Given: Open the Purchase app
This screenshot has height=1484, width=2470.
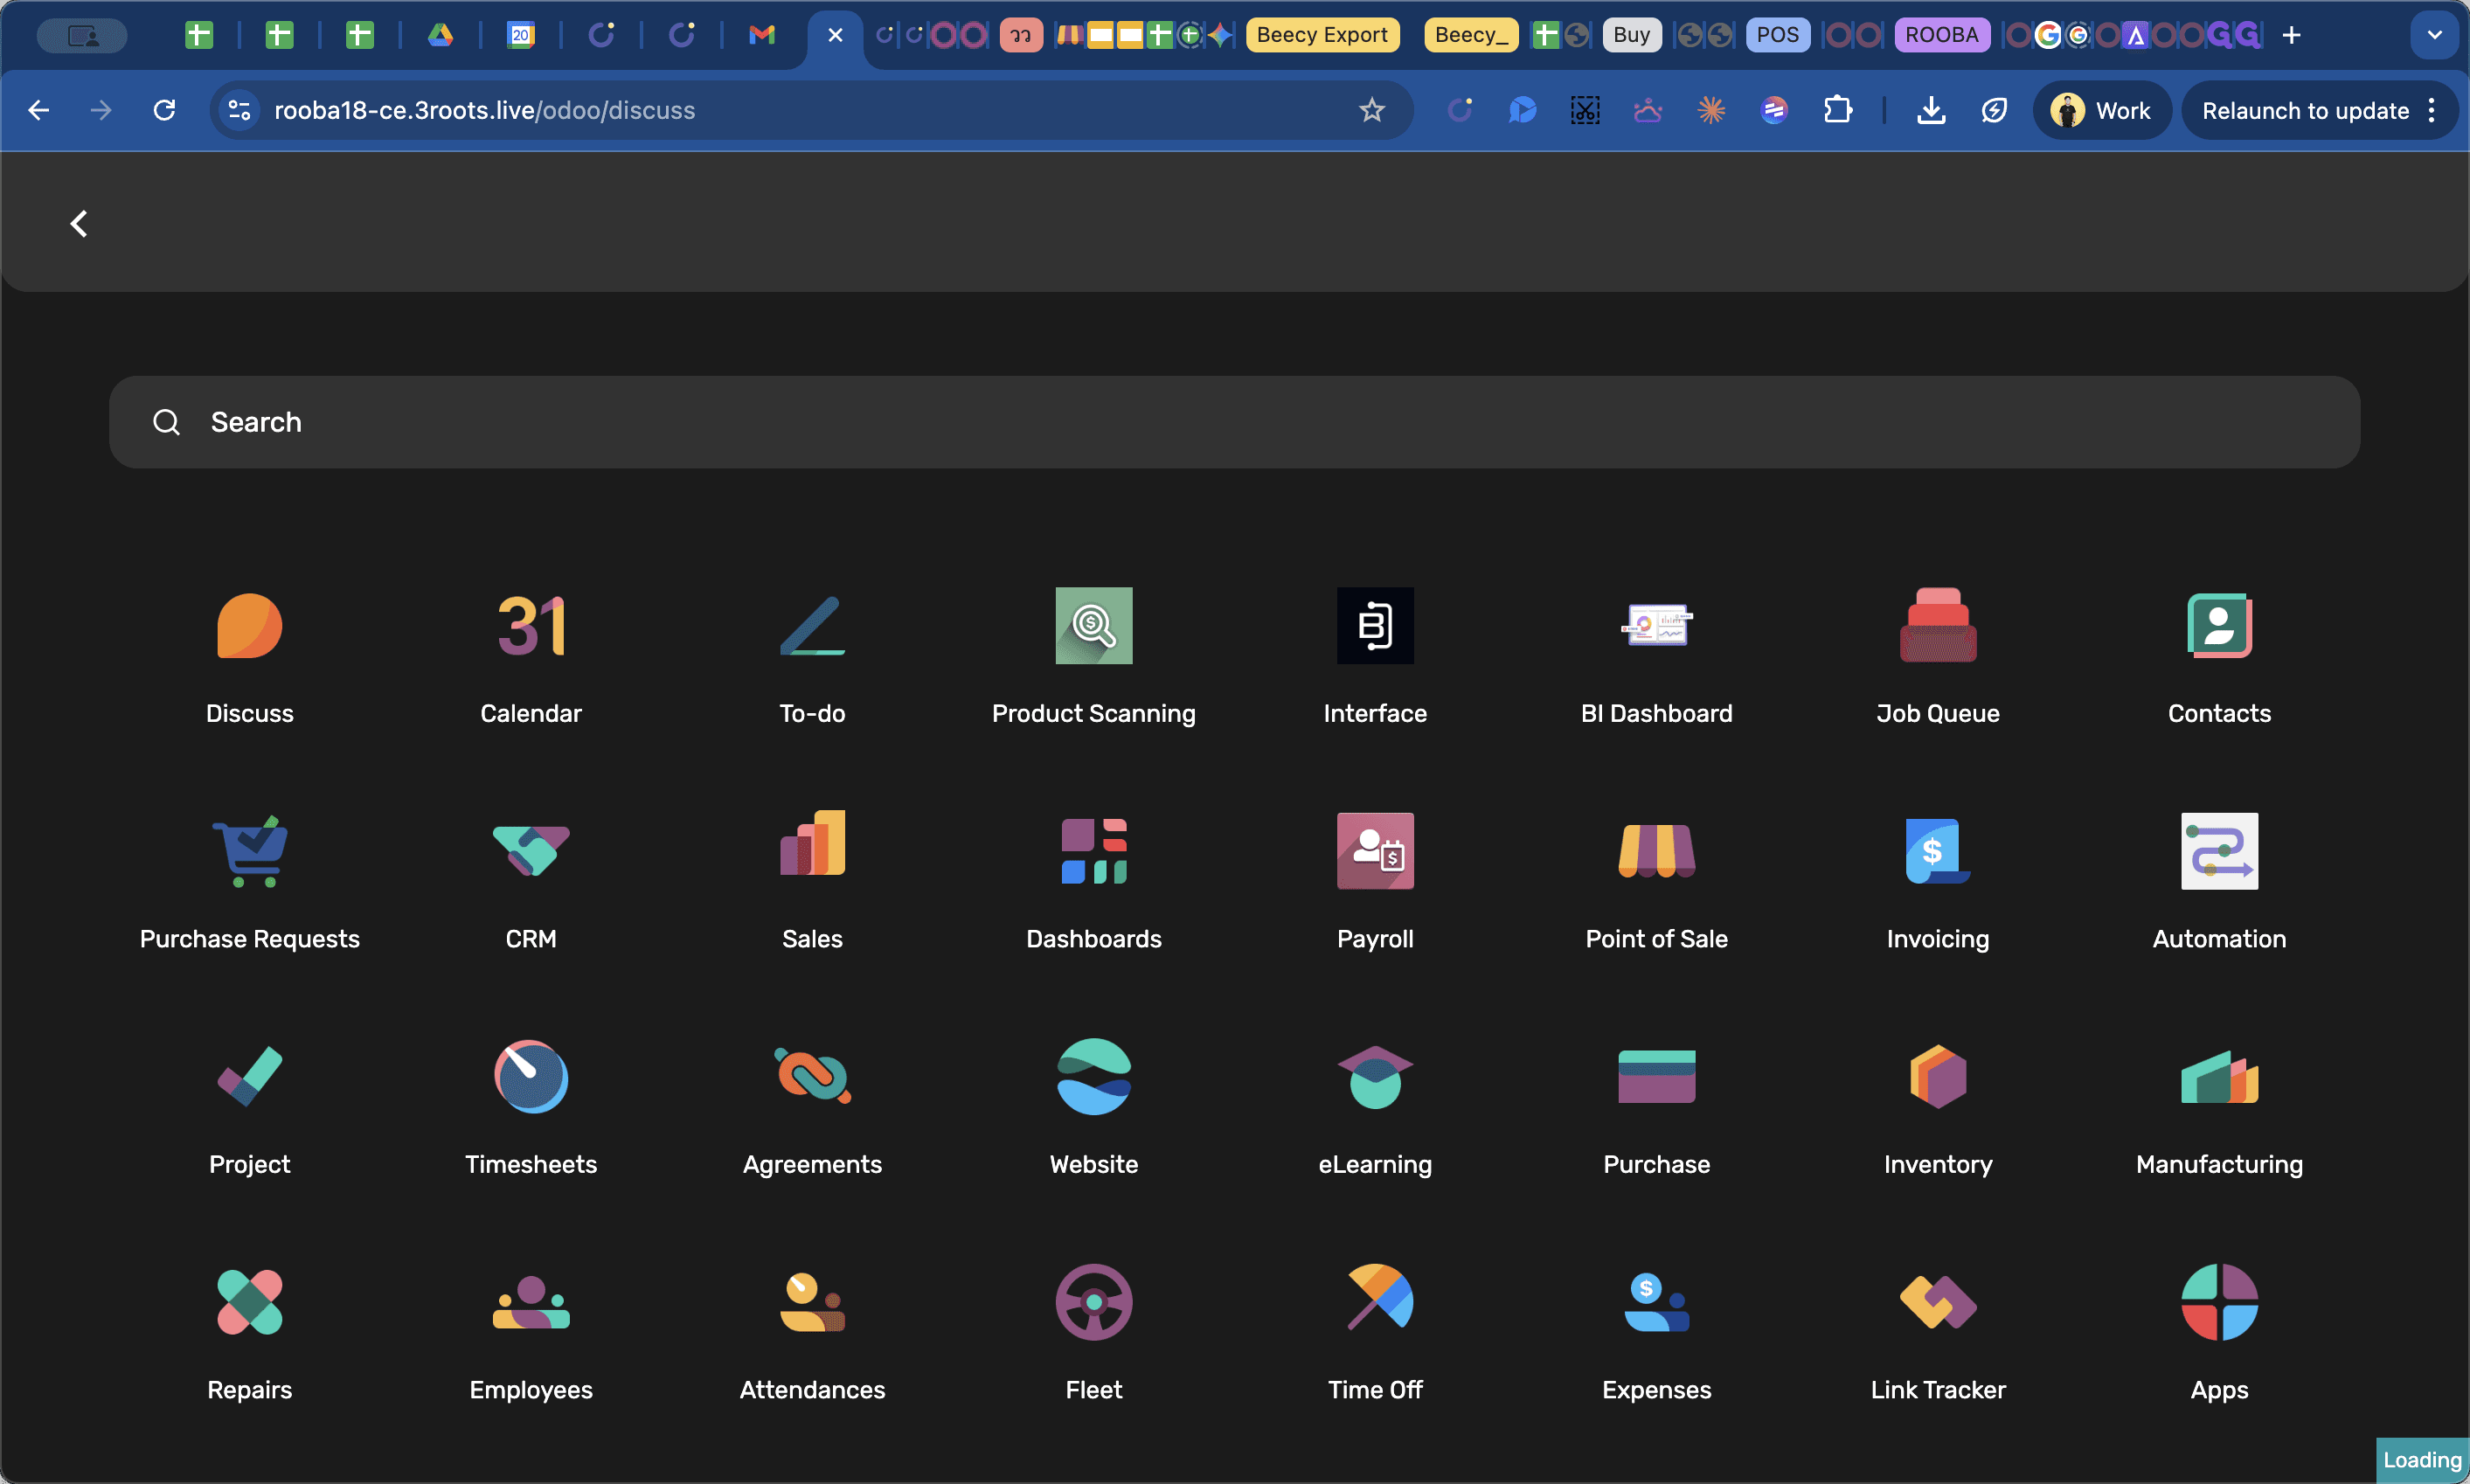Looking at the screenshot, I should (x=1656, y=1107).
